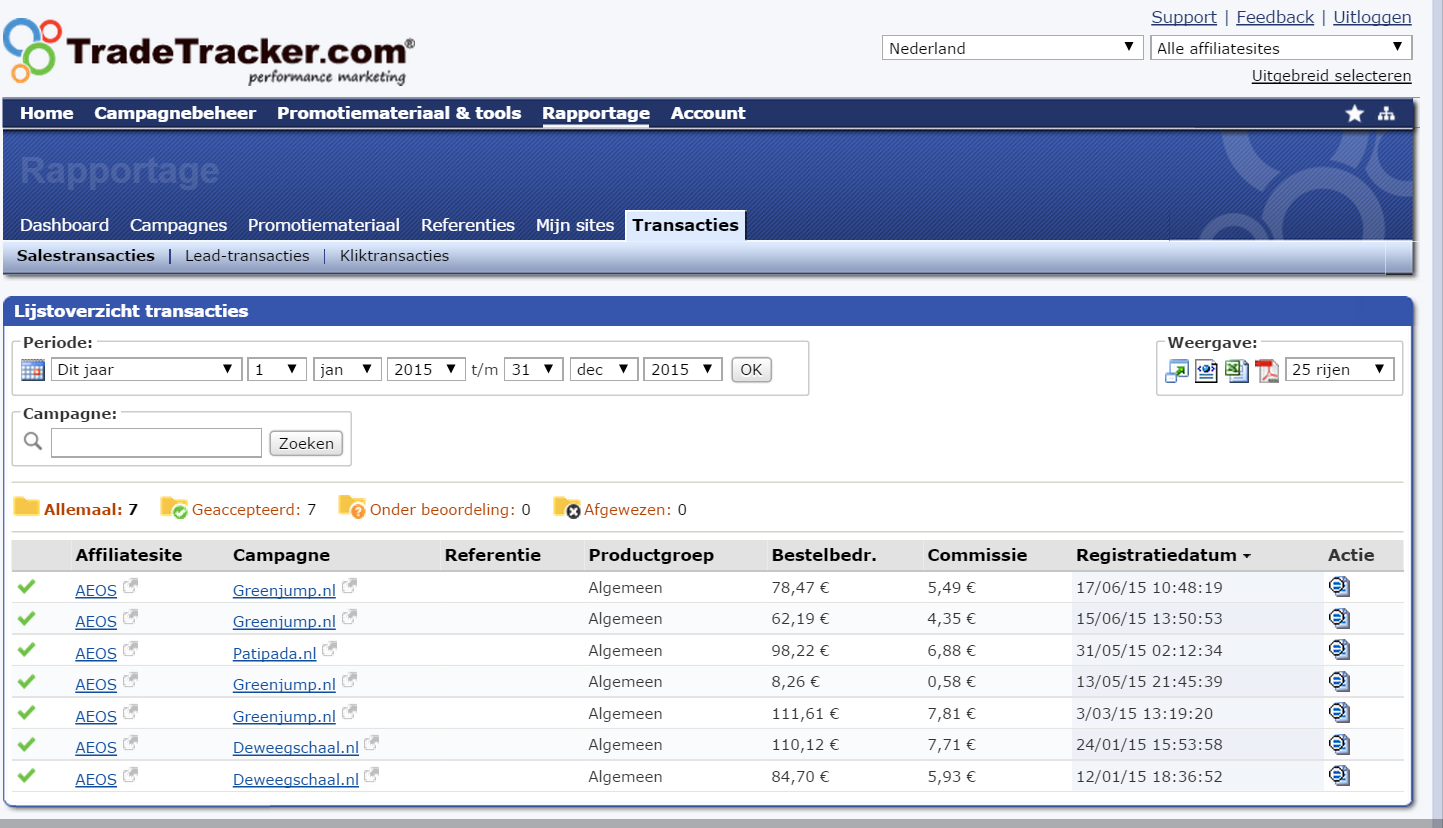
Task: Click external-link icon beside Greenjump.nl in 13/05/15 row
Action: (x=349, y=680)
